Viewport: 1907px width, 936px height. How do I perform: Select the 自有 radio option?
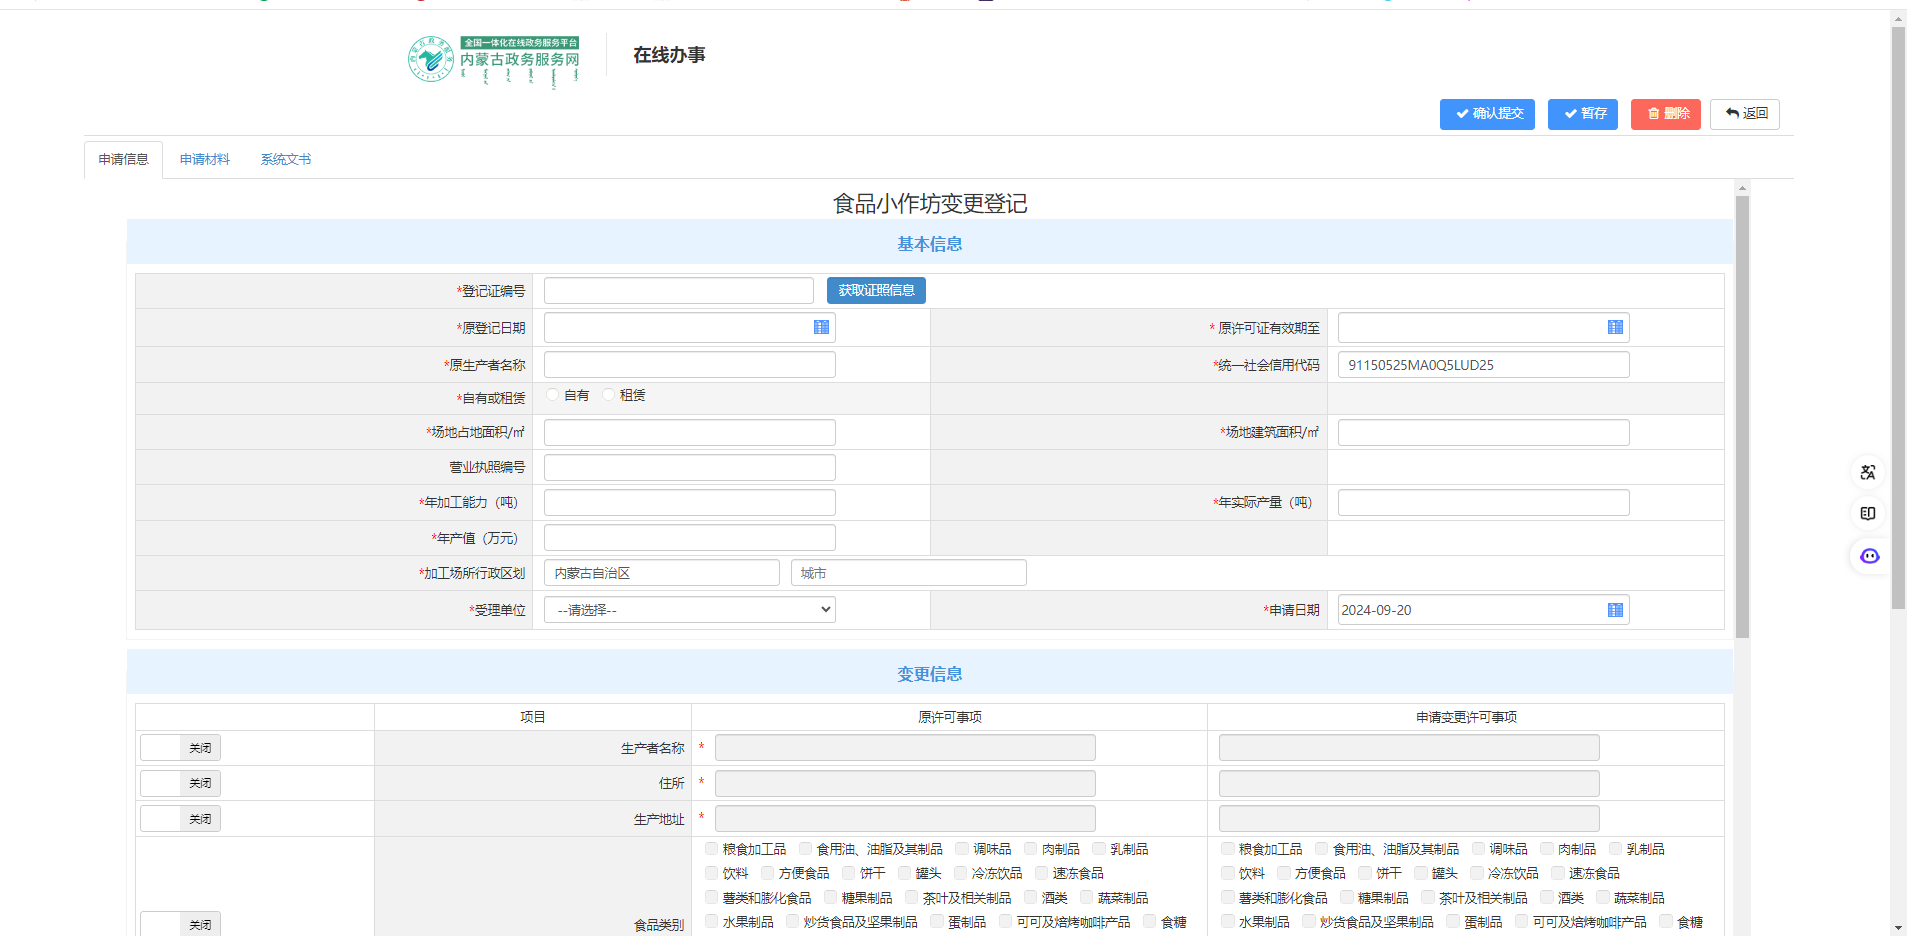(553, 395)
